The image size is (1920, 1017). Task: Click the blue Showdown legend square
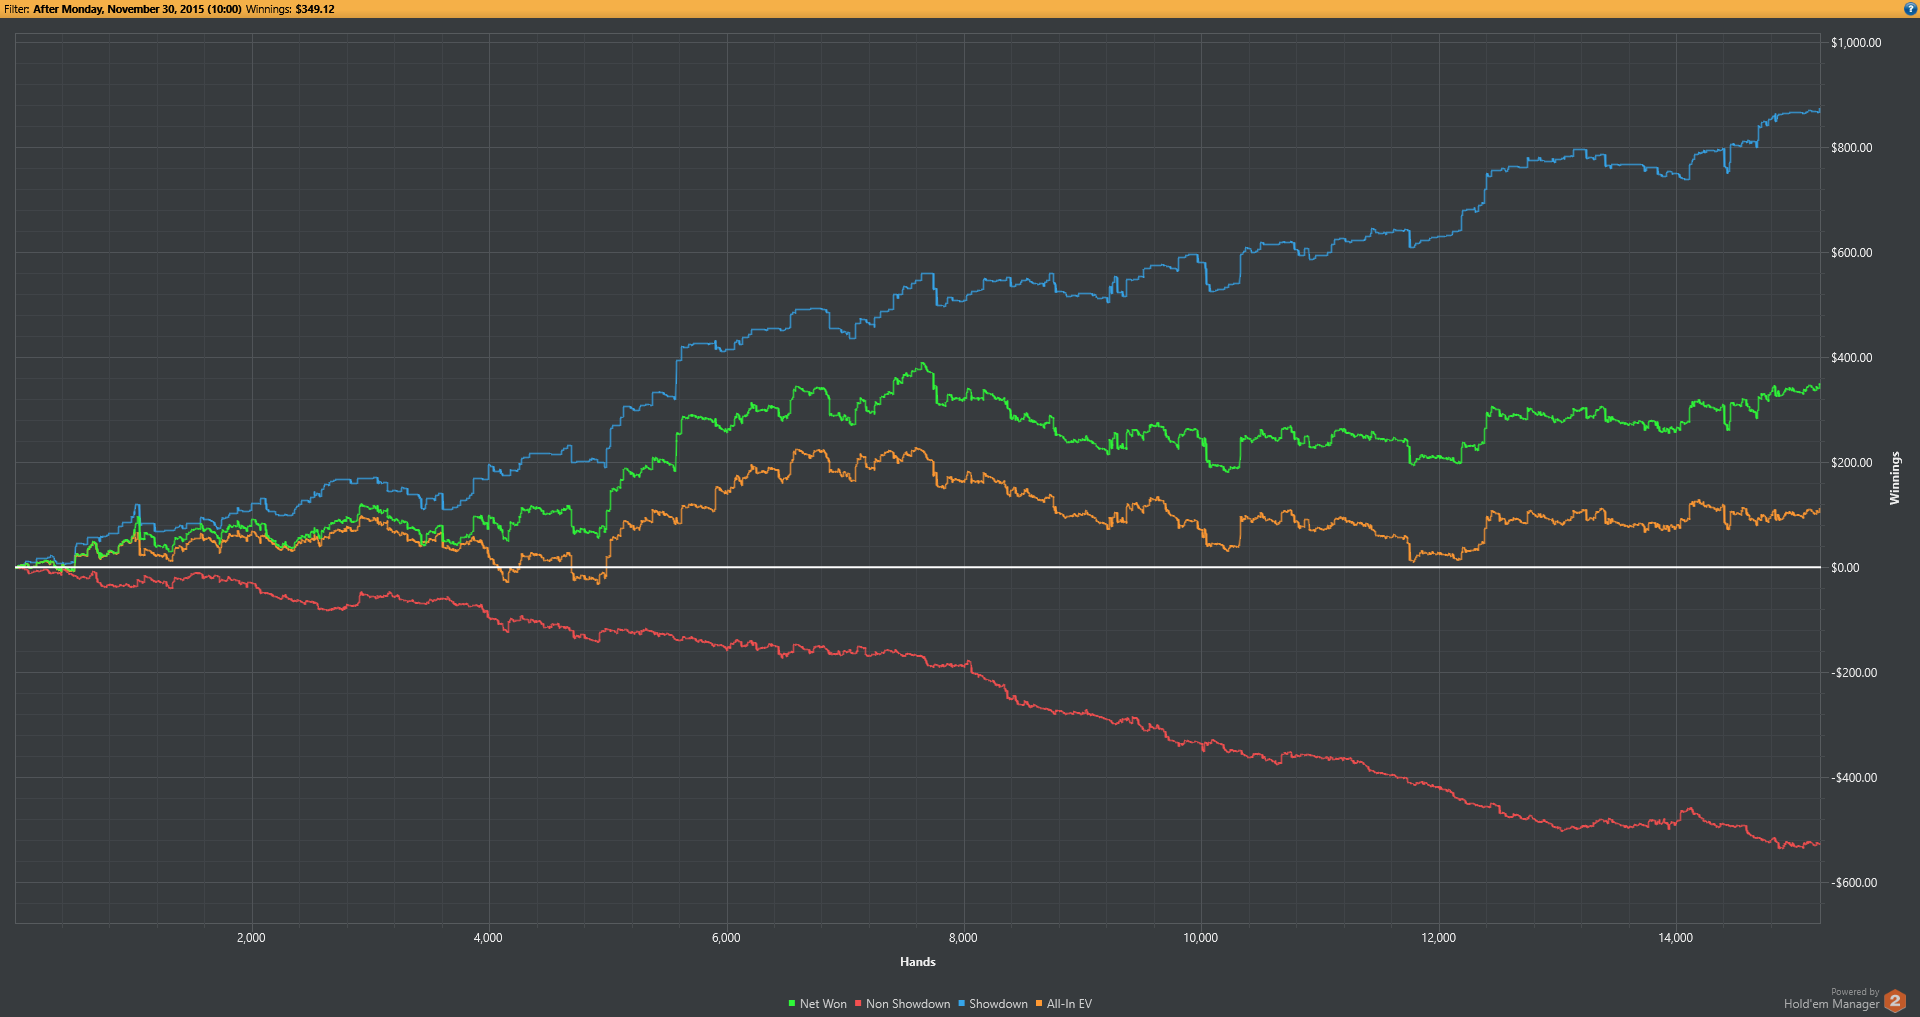tap(961, 1004)
